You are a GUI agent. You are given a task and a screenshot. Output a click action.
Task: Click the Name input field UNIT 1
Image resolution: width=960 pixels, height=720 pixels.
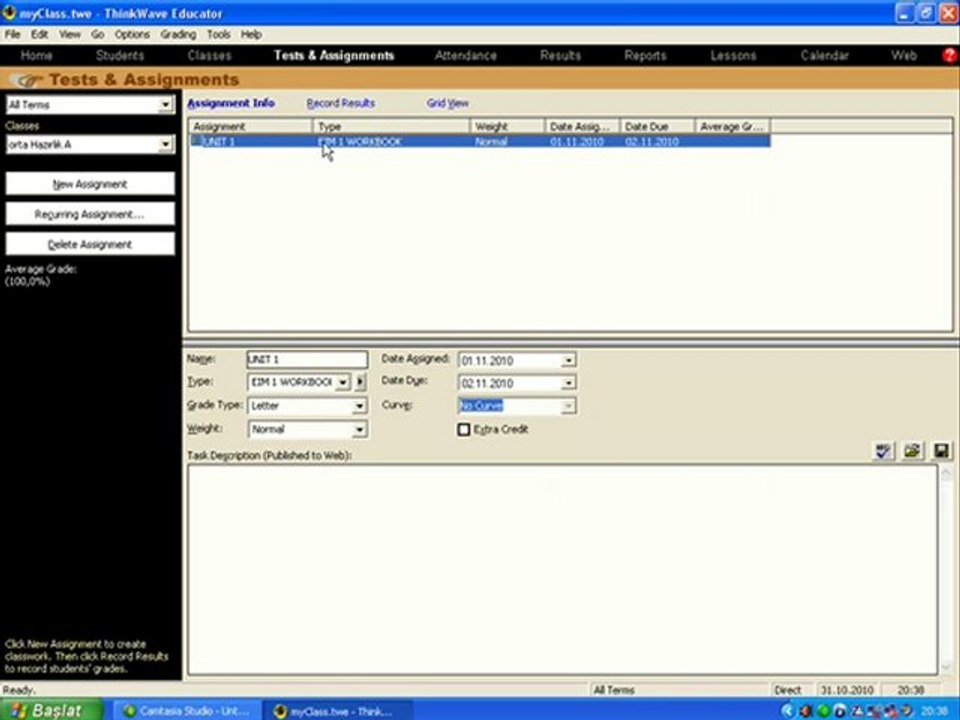point(307,359)
